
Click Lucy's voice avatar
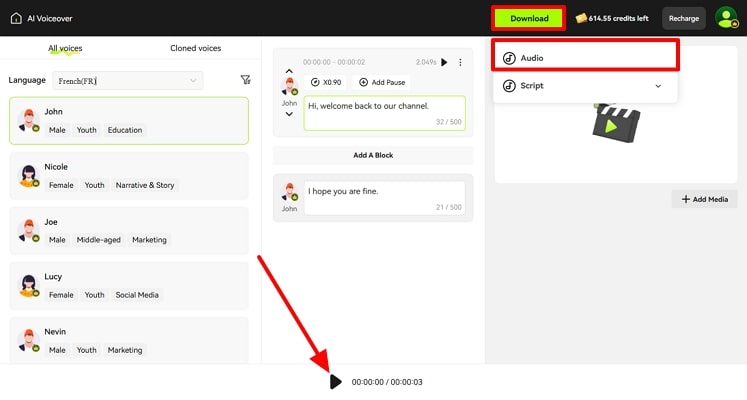click(29, 285)
